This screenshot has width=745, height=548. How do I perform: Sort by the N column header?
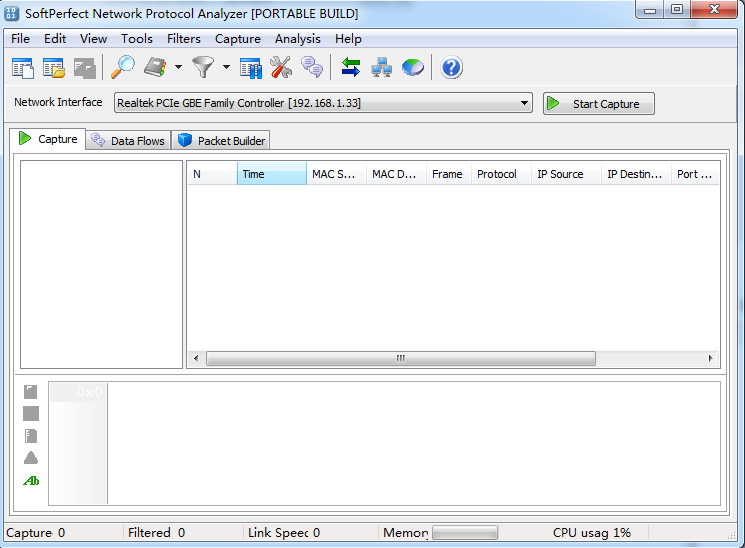click(x=212, y=174)
